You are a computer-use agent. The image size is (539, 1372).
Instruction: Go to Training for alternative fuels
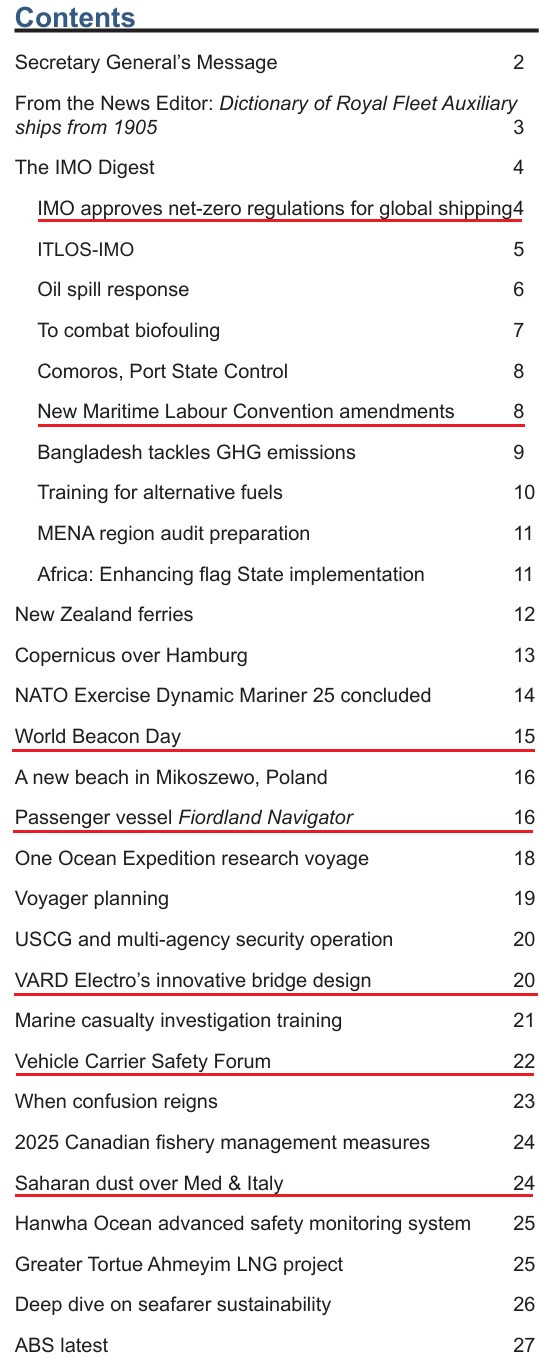(x=160, y=492)
